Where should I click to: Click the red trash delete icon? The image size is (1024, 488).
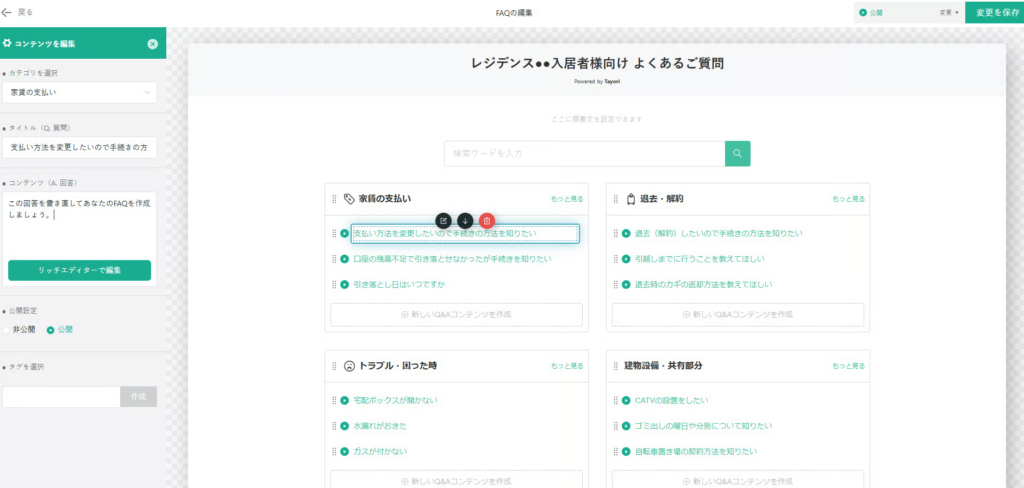tap(486, 220)
